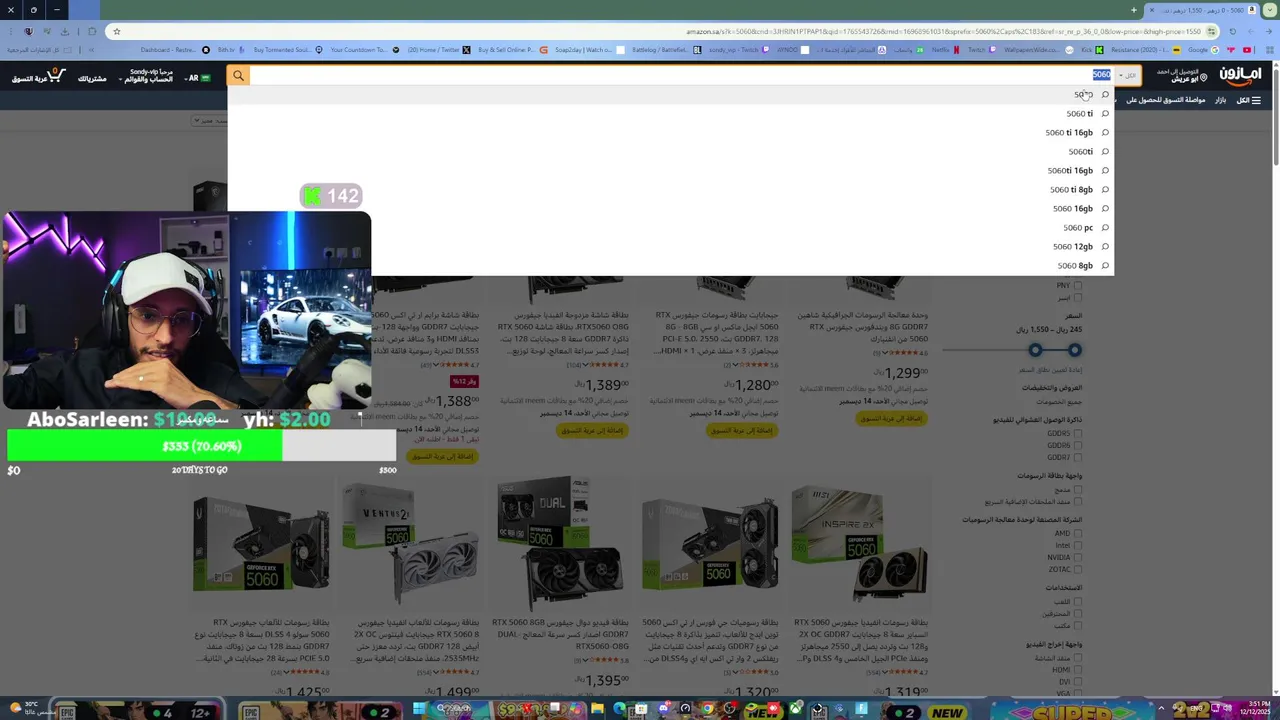Image resolution: width=1280 pixels, height=720 pixels.
Task: Open File Explorer from the taskbar
Action: pyautogui.click(x=597, y=709)
